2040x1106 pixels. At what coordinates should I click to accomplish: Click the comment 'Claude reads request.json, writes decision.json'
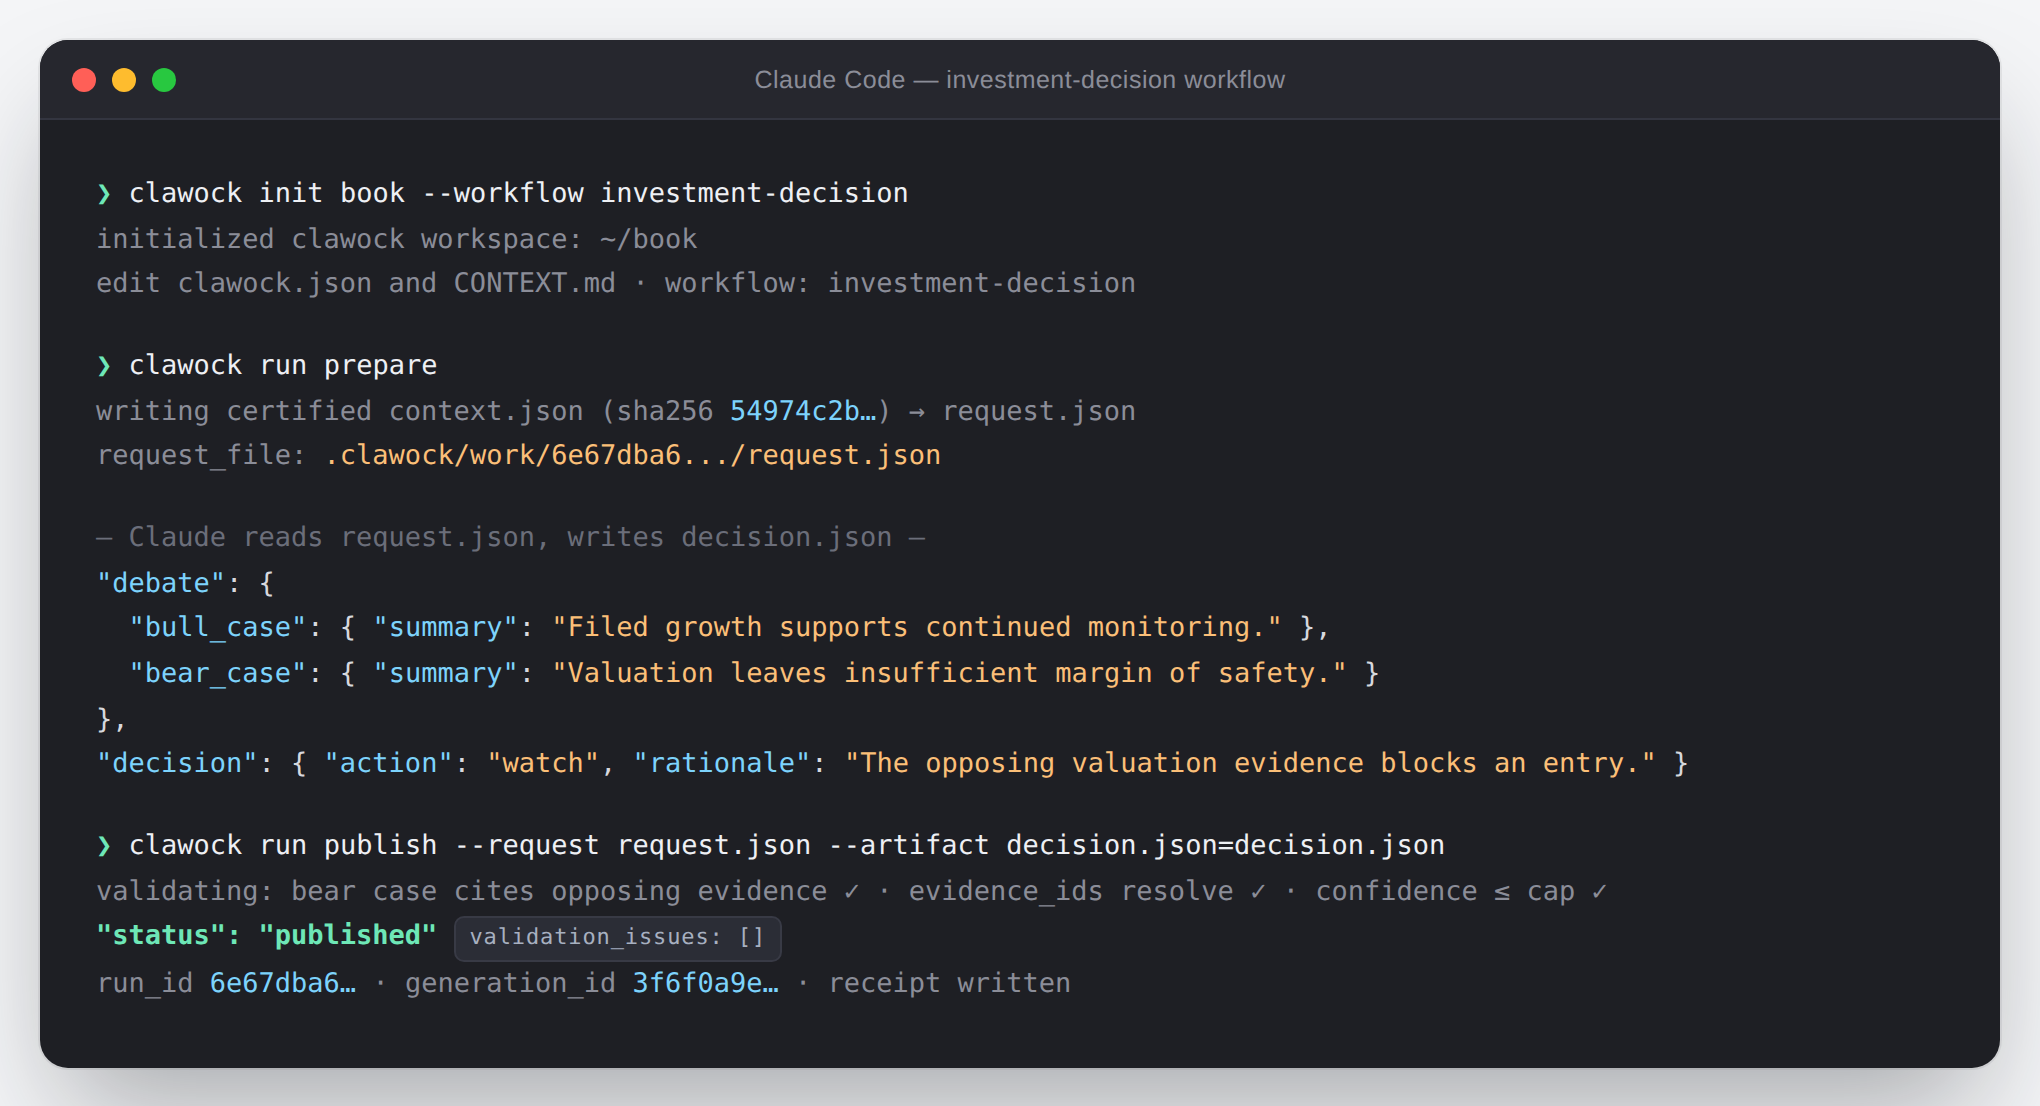click(x=510, y=537)
